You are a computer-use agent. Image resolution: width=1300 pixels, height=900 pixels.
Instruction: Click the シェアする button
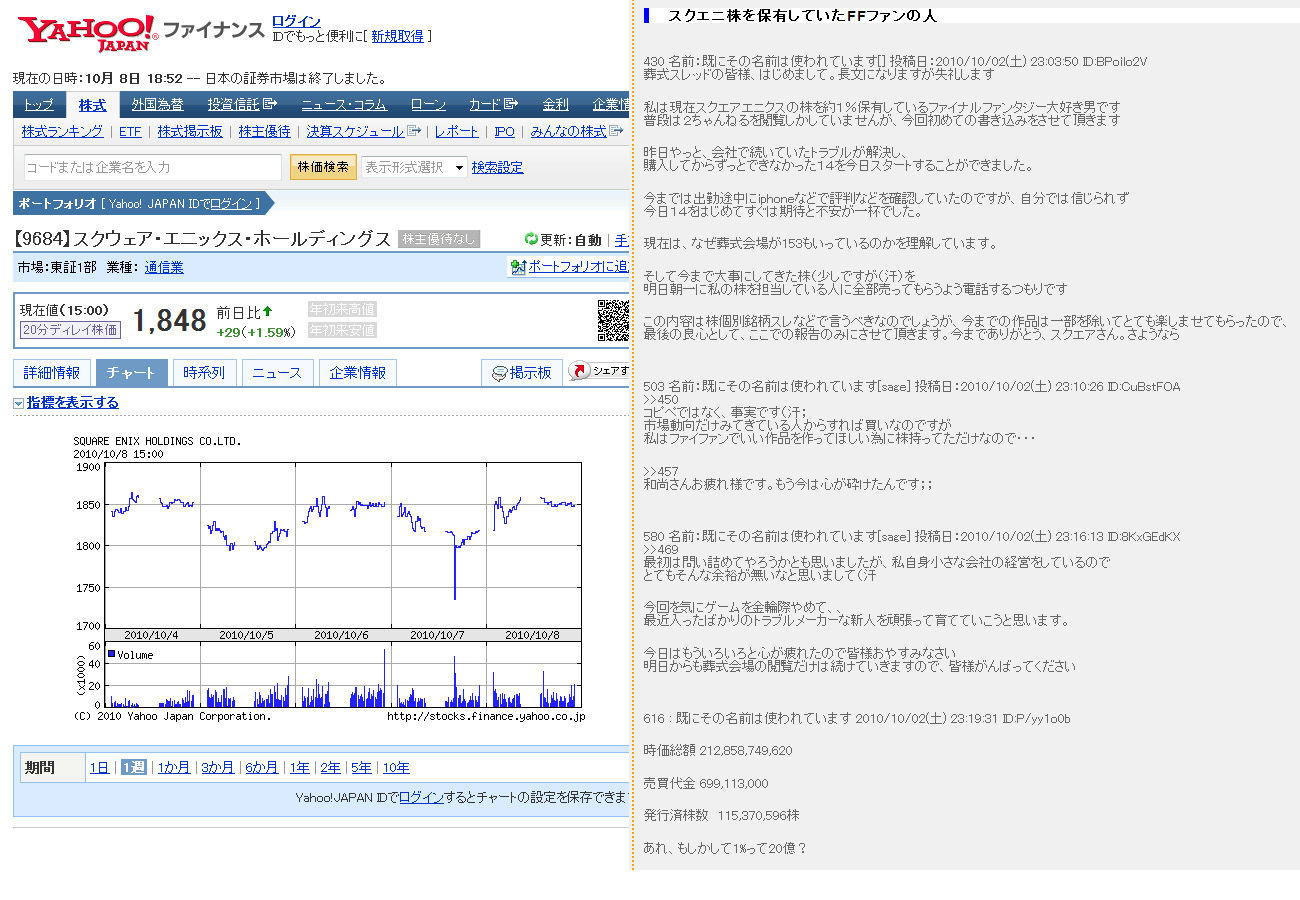pos(598,372)
